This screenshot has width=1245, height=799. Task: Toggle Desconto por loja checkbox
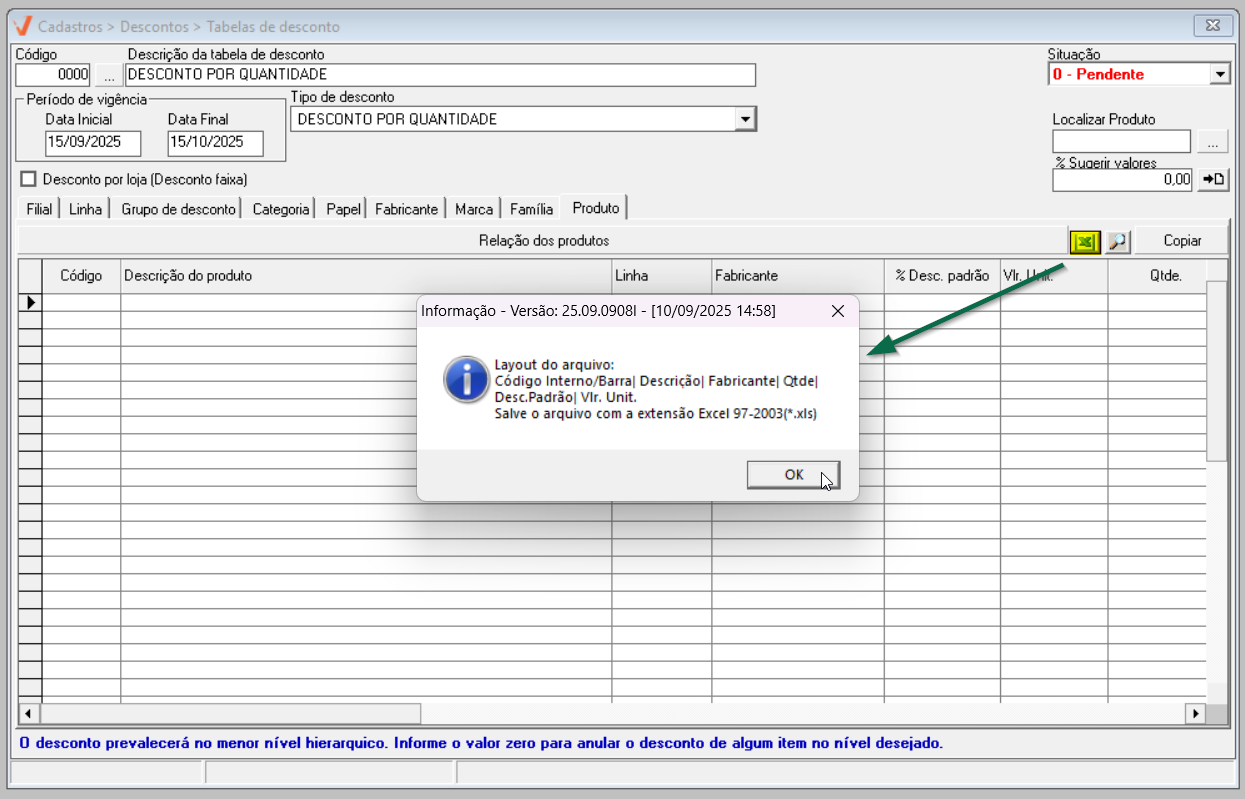click(29, 179)
